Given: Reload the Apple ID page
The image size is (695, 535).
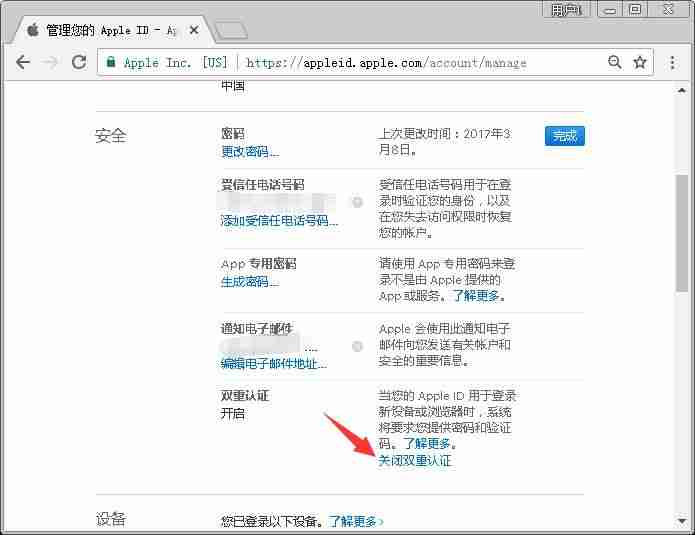Looking at the screenshot, I should click(79, 62).
